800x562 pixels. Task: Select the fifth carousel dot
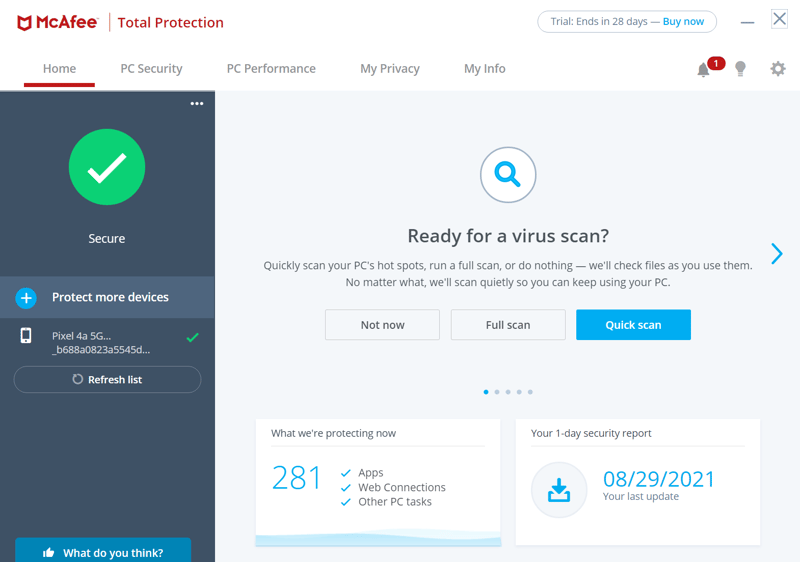pyautogui.click(x=530, y=392)
